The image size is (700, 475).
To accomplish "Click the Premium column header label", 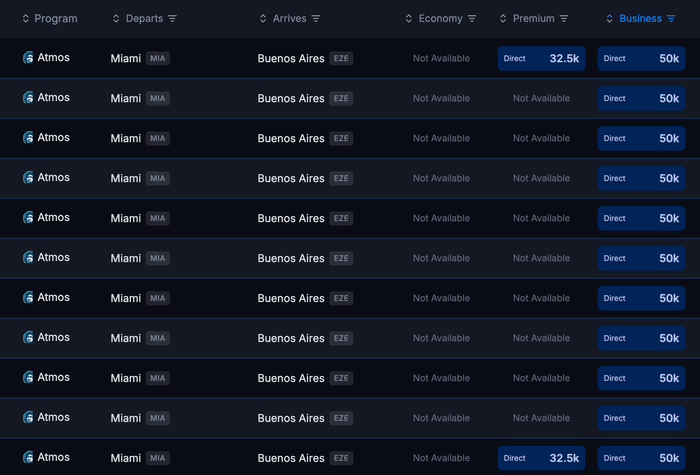I will pyautogui.click(x=533, y=18).
